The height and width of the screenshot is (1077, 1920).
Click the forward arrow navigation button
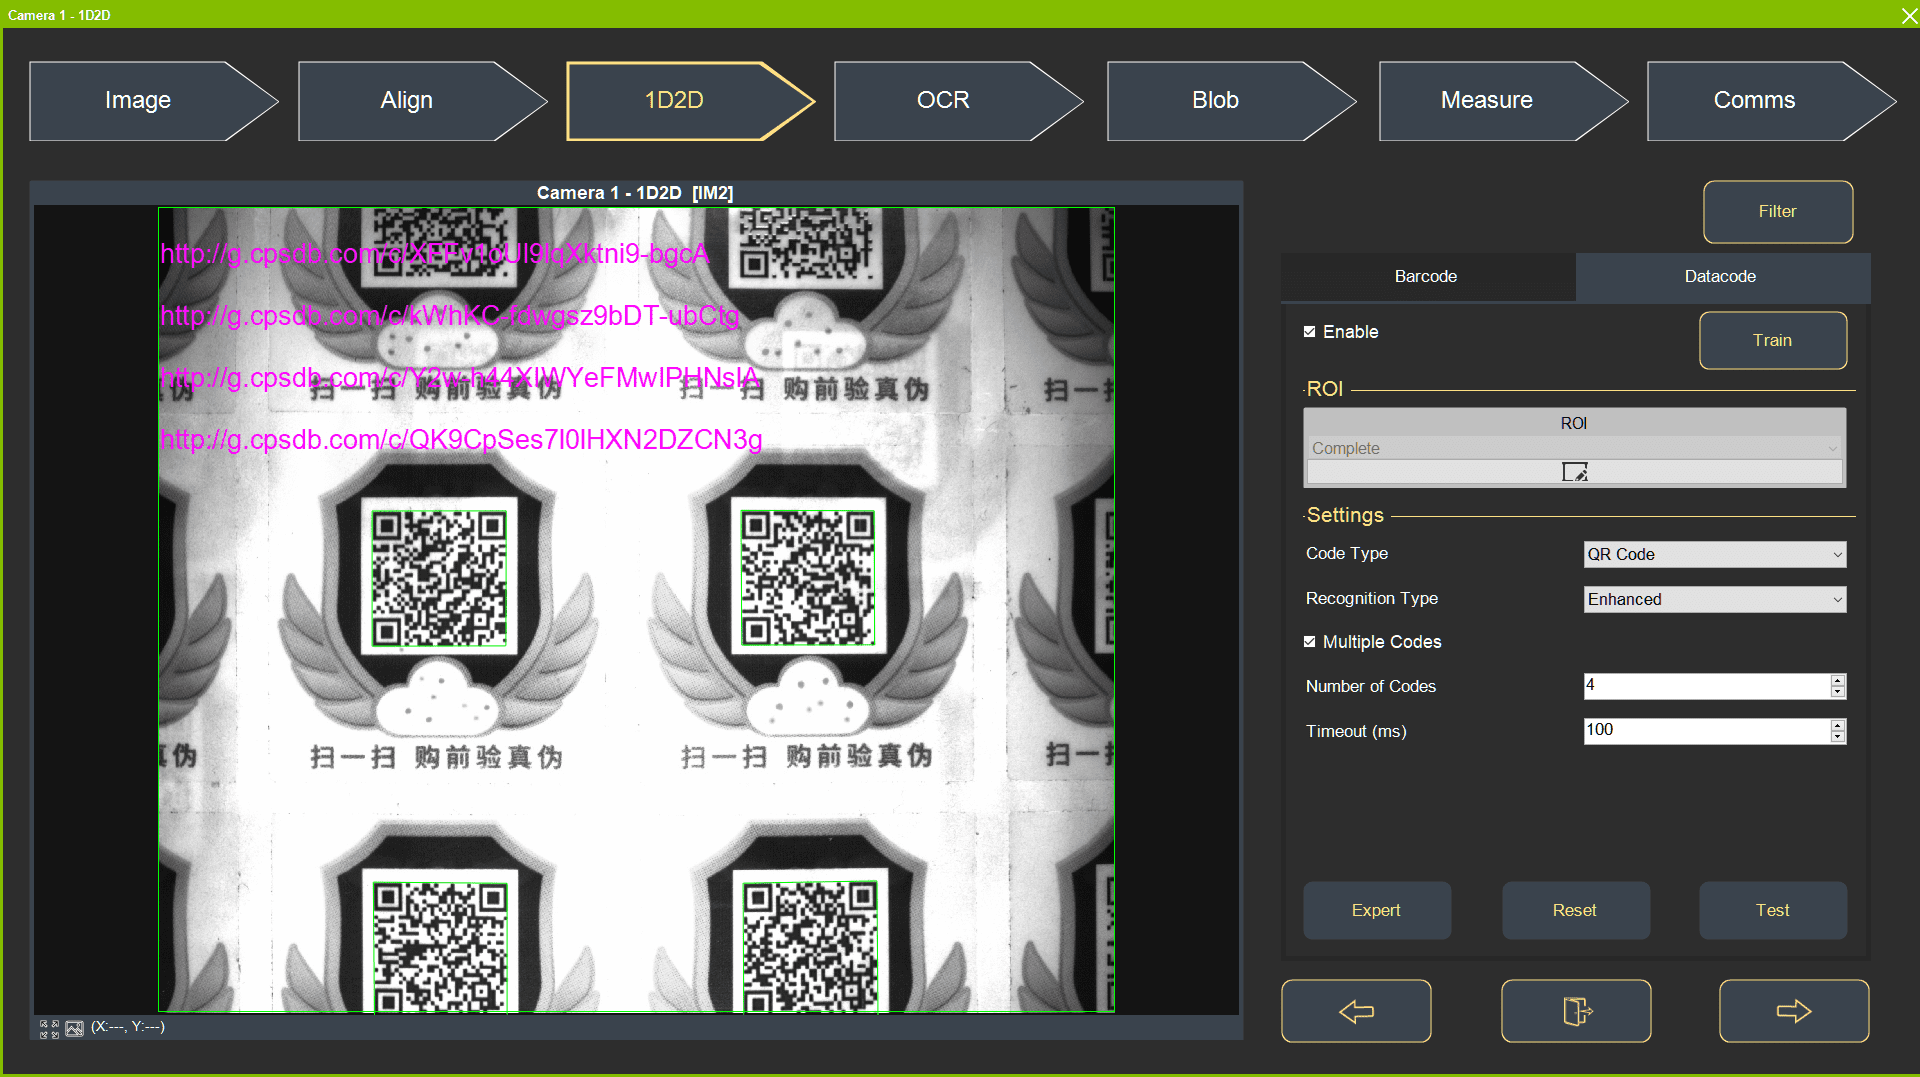[1794, 1011]
